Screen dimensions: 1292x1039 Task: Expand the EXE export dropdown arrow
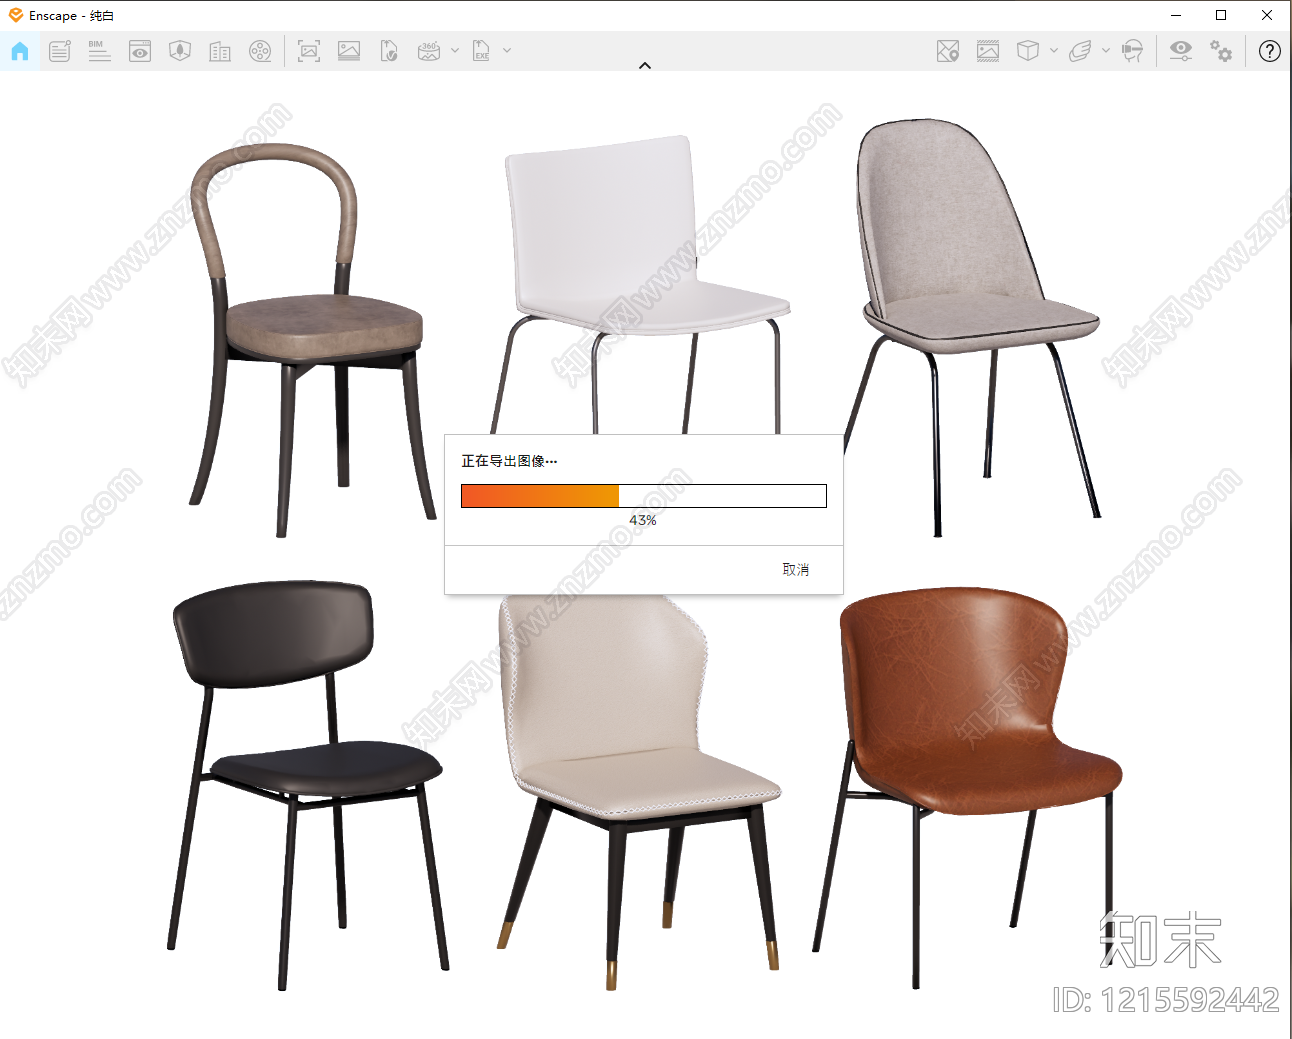pos(507,50)
